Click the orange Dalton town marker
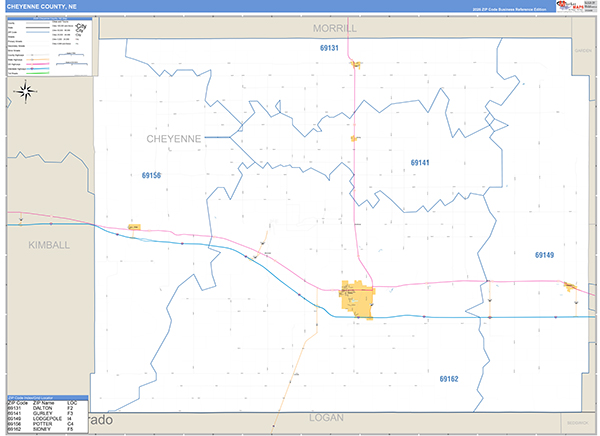This screenshot has width=600, height=436. point(356,65)
